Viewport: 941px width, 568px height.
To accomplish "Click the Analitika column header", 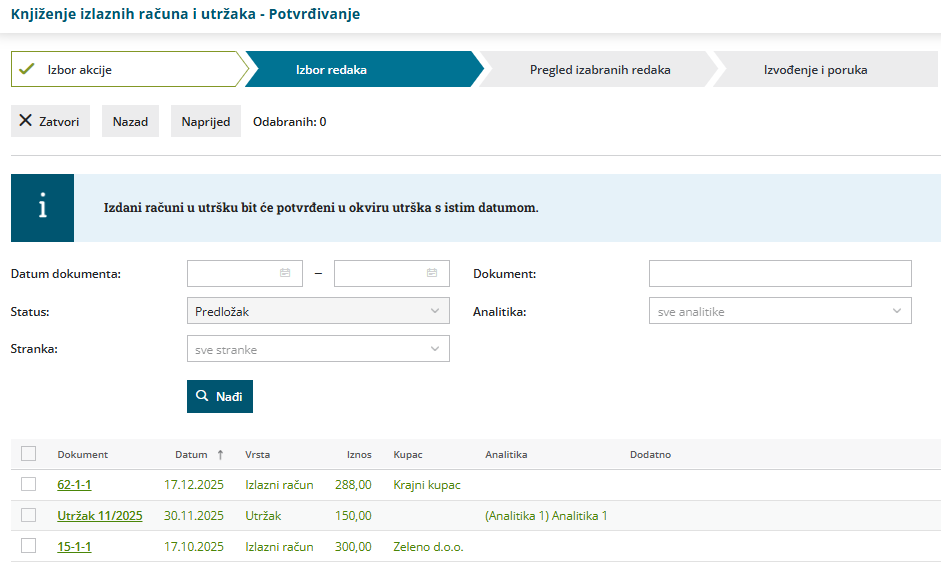I will click(x=507, y=455).
